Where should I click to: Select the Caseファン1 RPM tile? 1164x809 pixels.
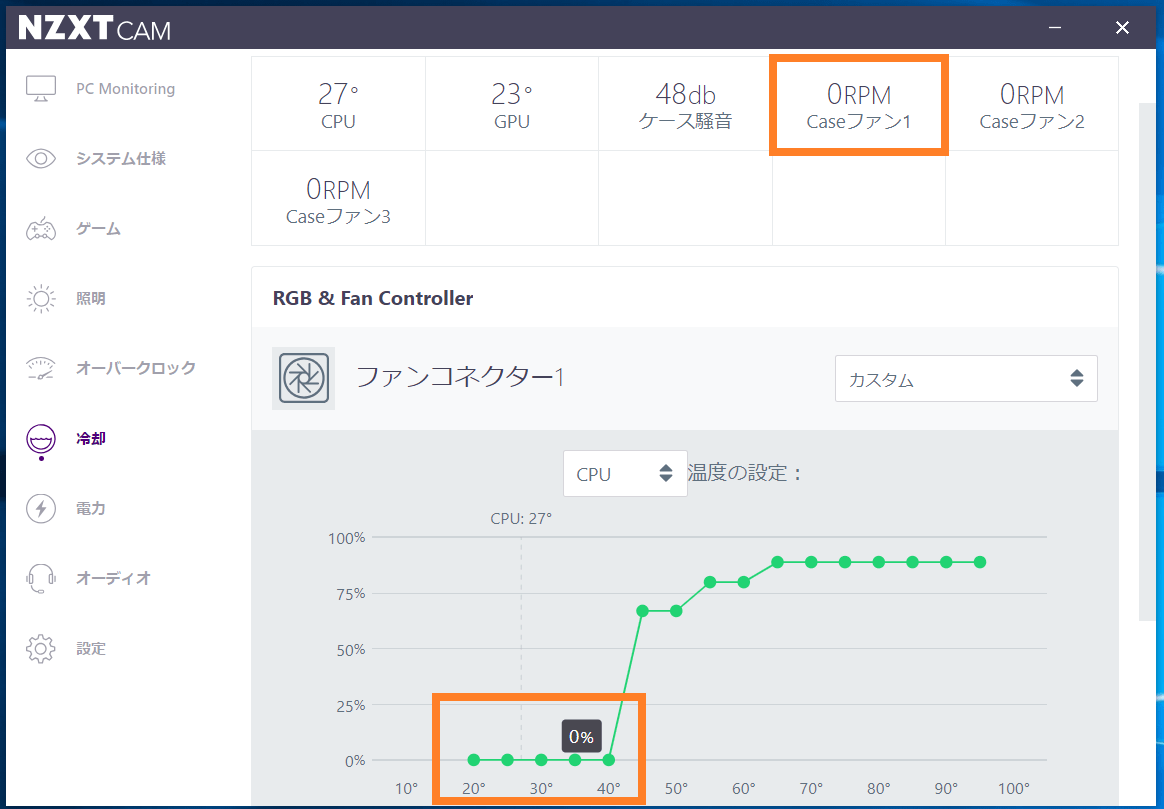859,105
